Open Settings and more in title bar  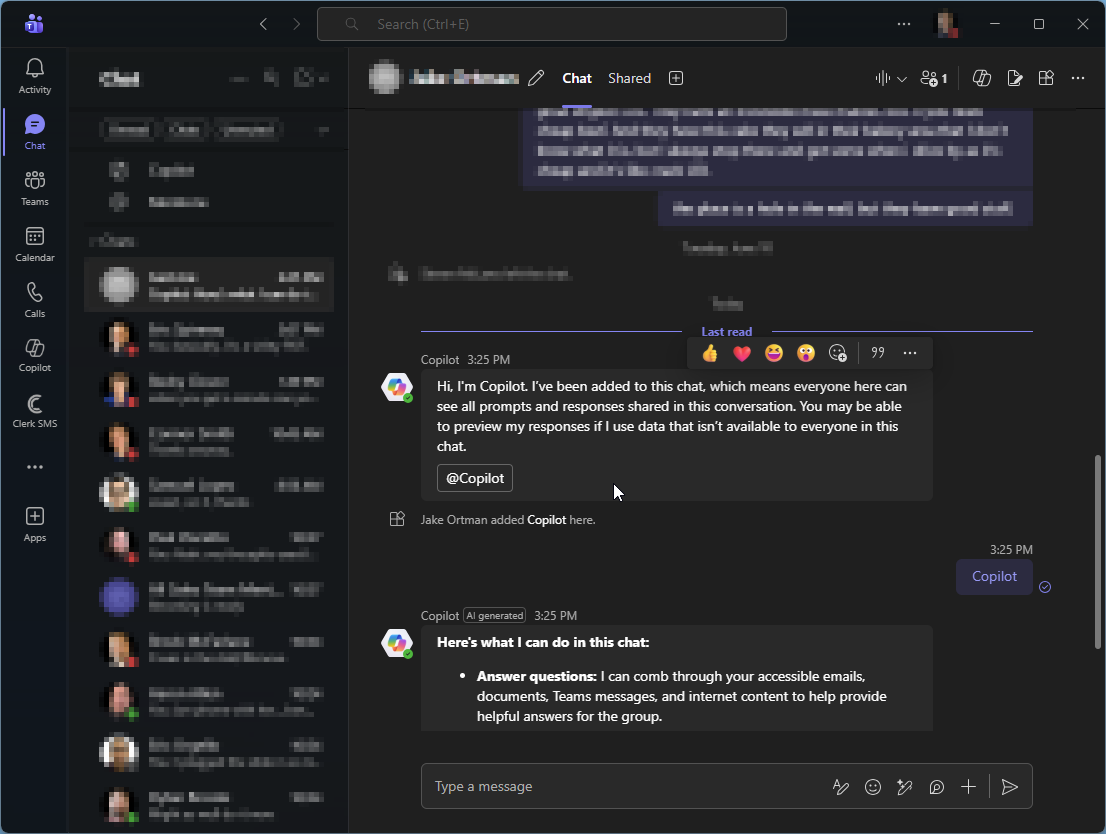904,24
